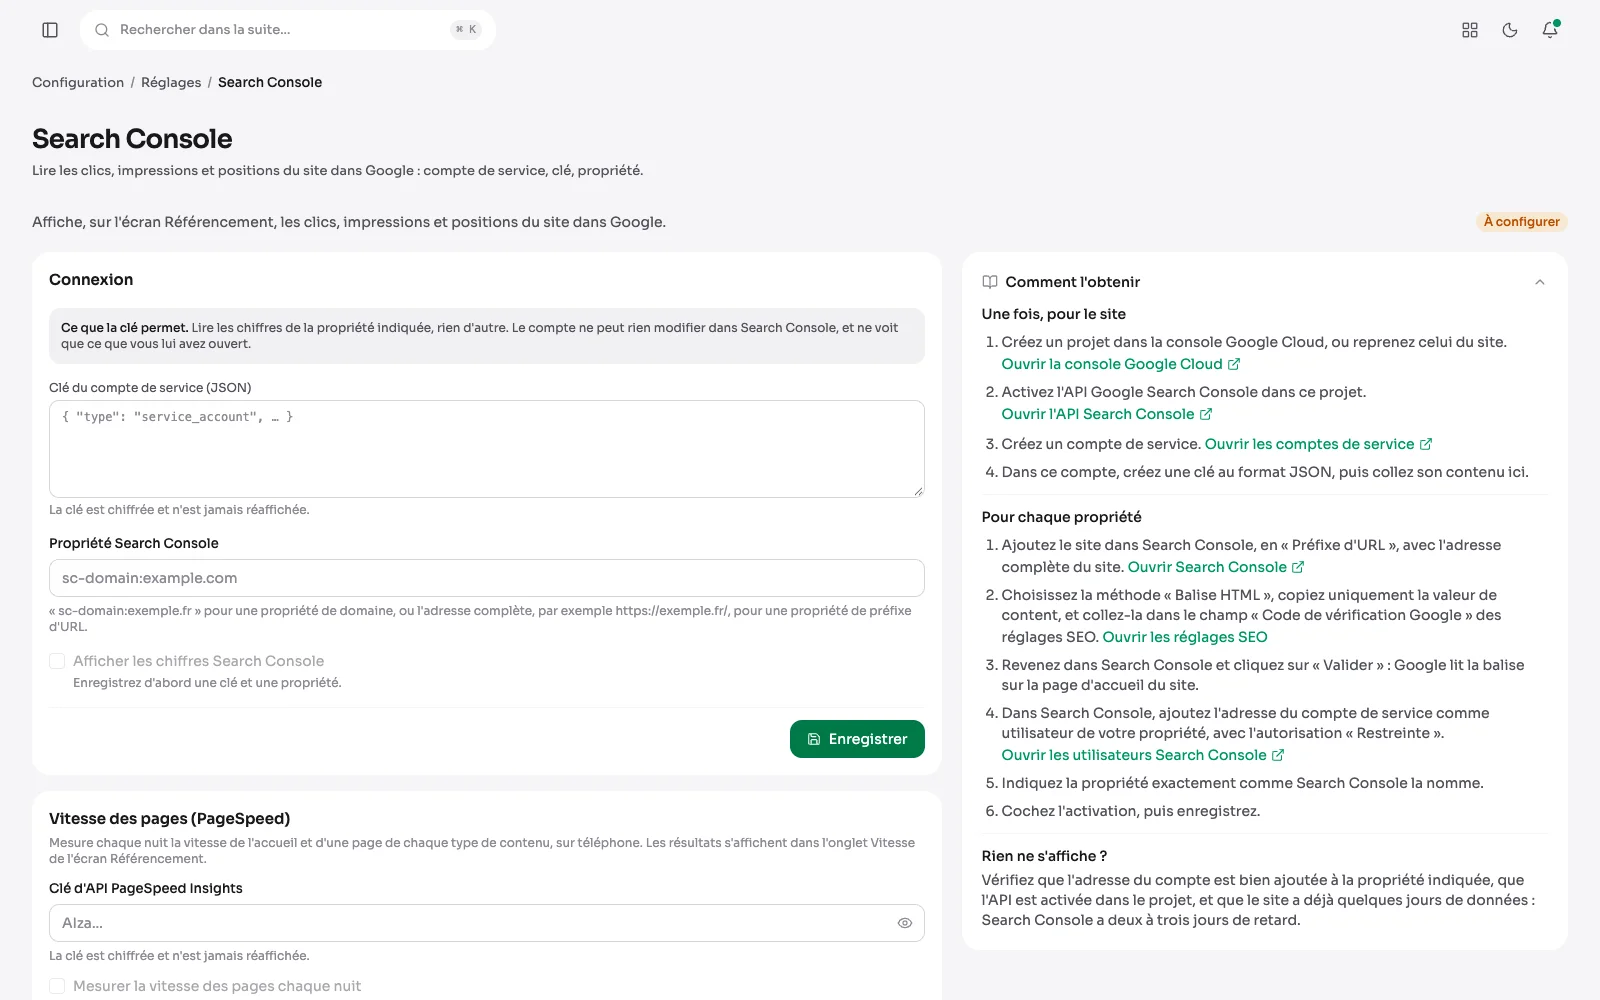Click Search Console breadcrumb item
The width and height of the screenshot is (1600, 1000).
[270, 82]
